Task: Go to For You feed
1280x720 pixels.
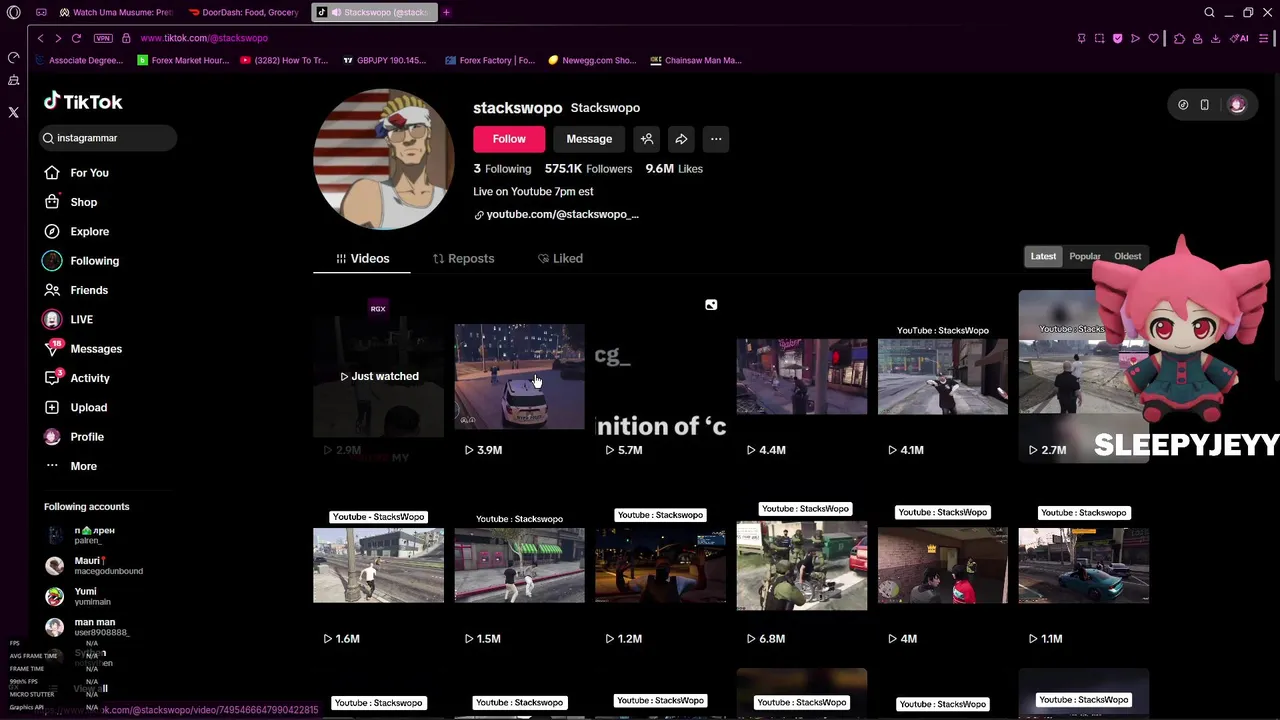Action: pyautogui.click(x=77, y=173)
